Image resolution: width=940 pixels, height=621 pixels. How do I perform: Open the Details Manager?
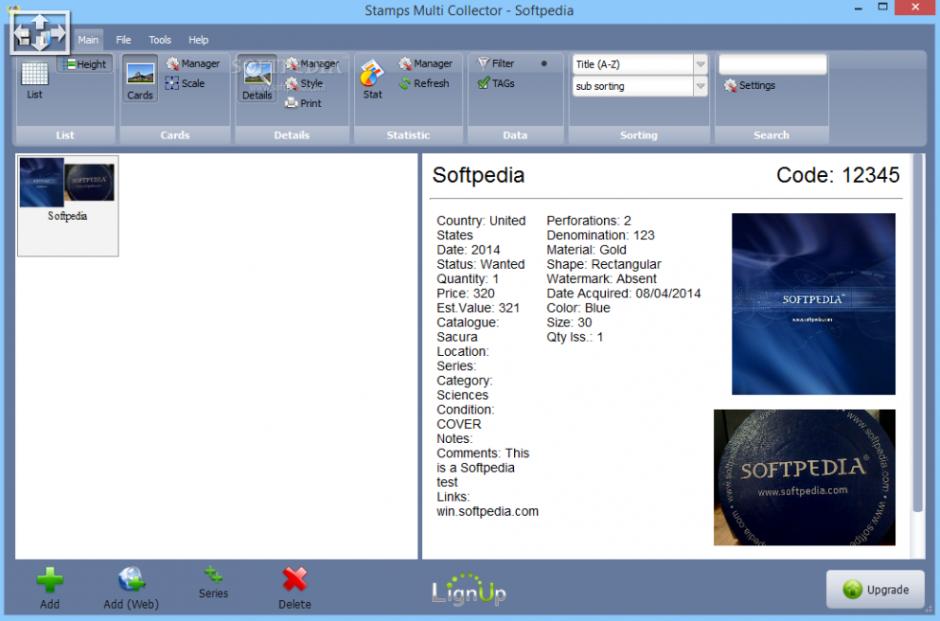[x=312, y=64]
